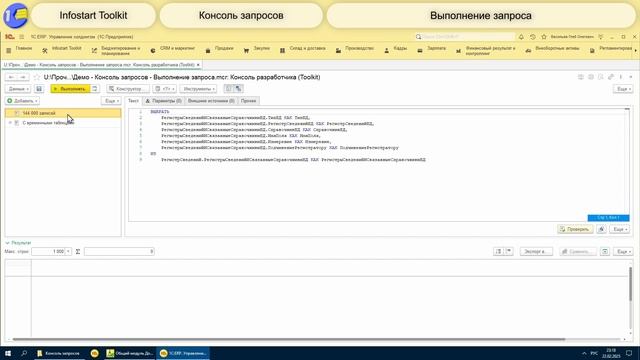
Task: Select the '144 000 записей' query row
Action: [x=63, y=113]
